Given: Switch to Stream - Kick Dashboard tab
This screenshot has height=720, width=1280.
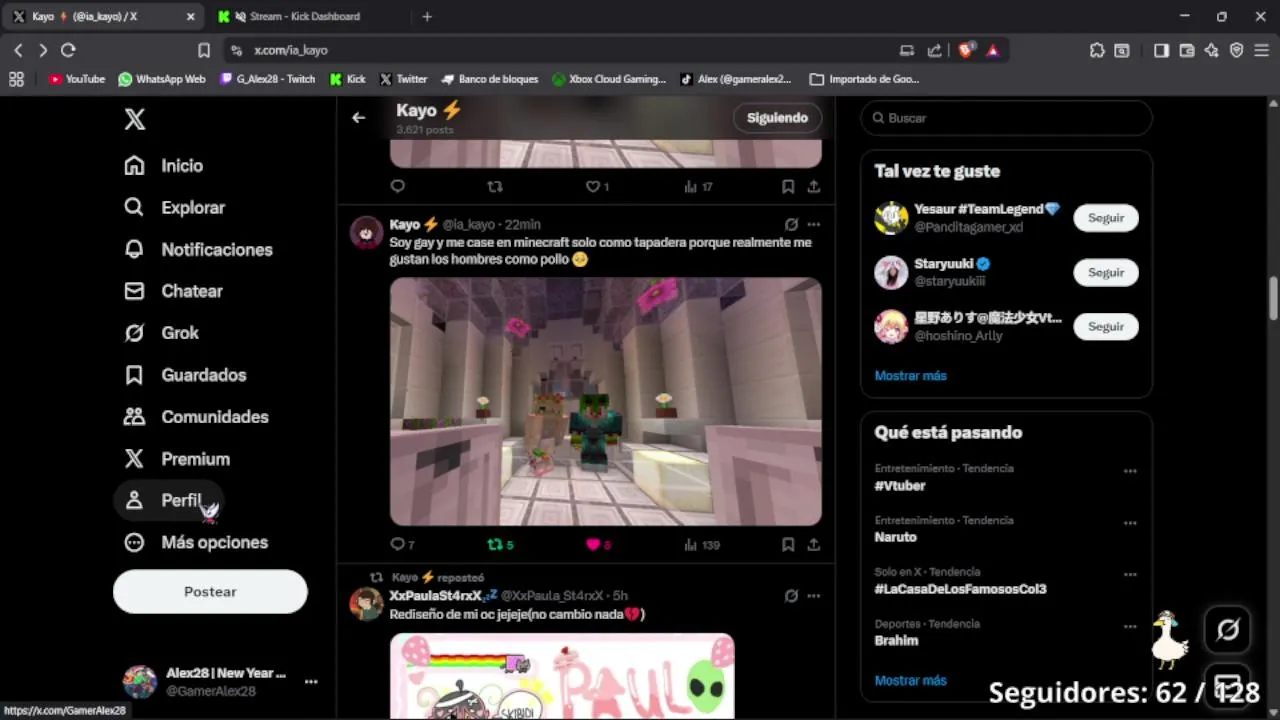Looking at the screenshot, I should click(307, 17).
